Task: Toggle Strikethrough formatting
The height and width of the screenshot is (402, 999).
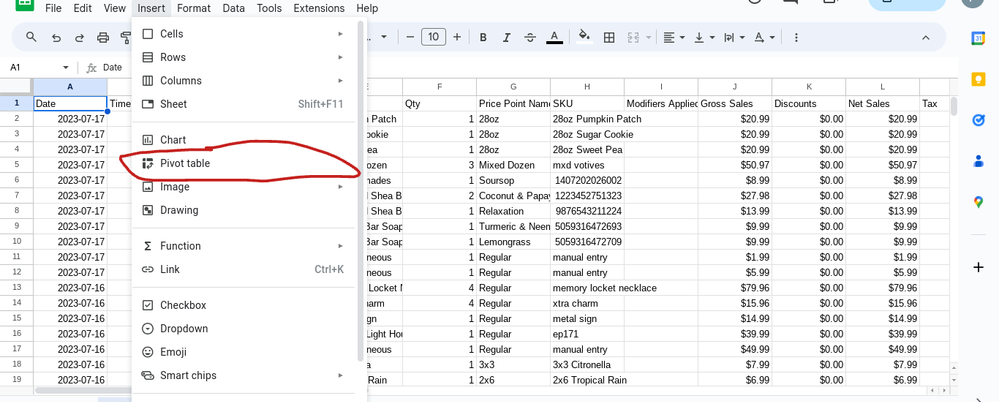Action: 530,38
